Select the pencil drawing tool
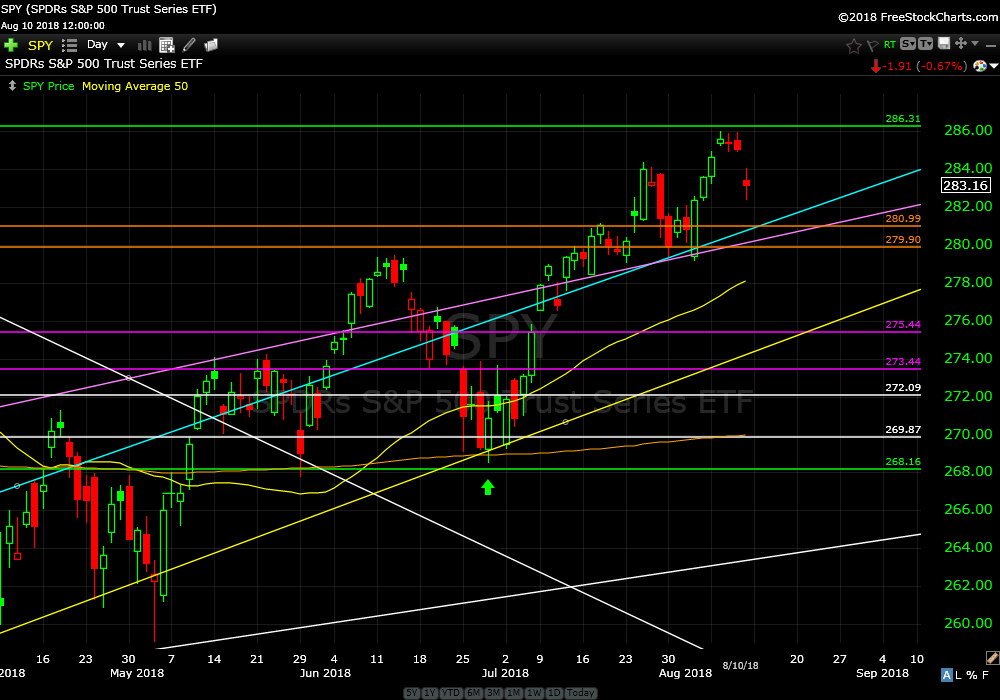 point(189,45)
